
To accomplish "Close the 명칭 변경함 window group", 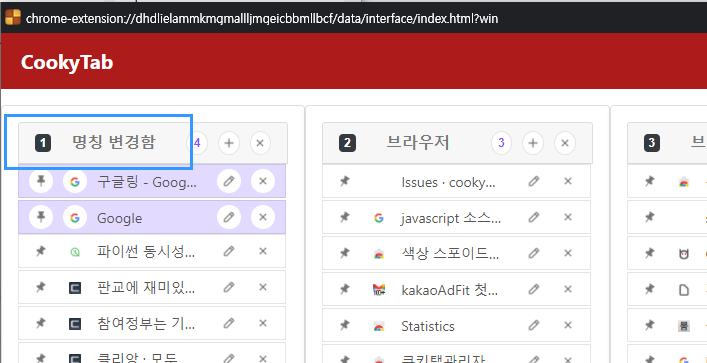I will [x=260, y=143].
